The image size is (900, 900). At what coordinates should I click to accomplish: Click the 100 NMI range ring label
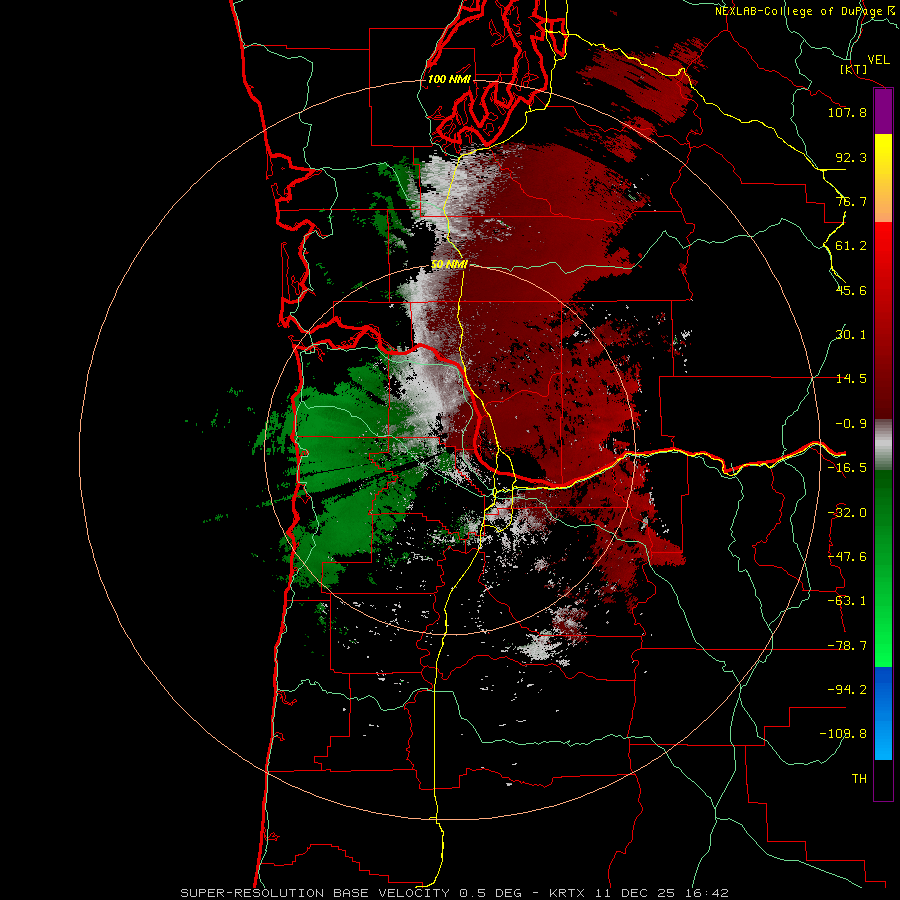(x=449, y=79)
